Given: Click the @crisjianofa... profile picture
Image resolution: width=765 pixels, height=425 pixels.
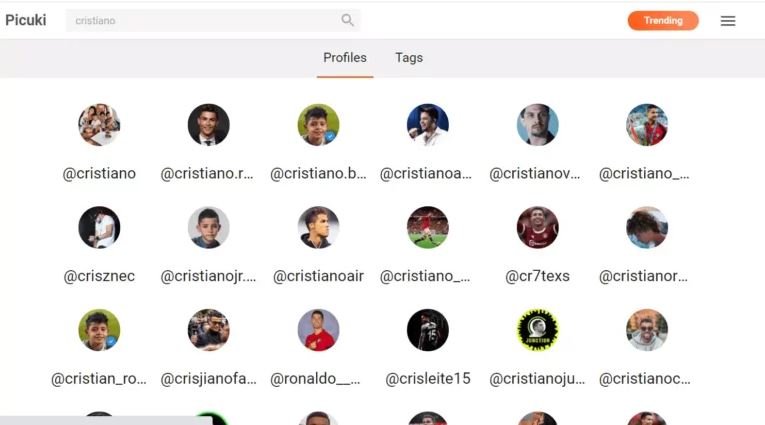Looking at the screenshot, I should (209, 330).
